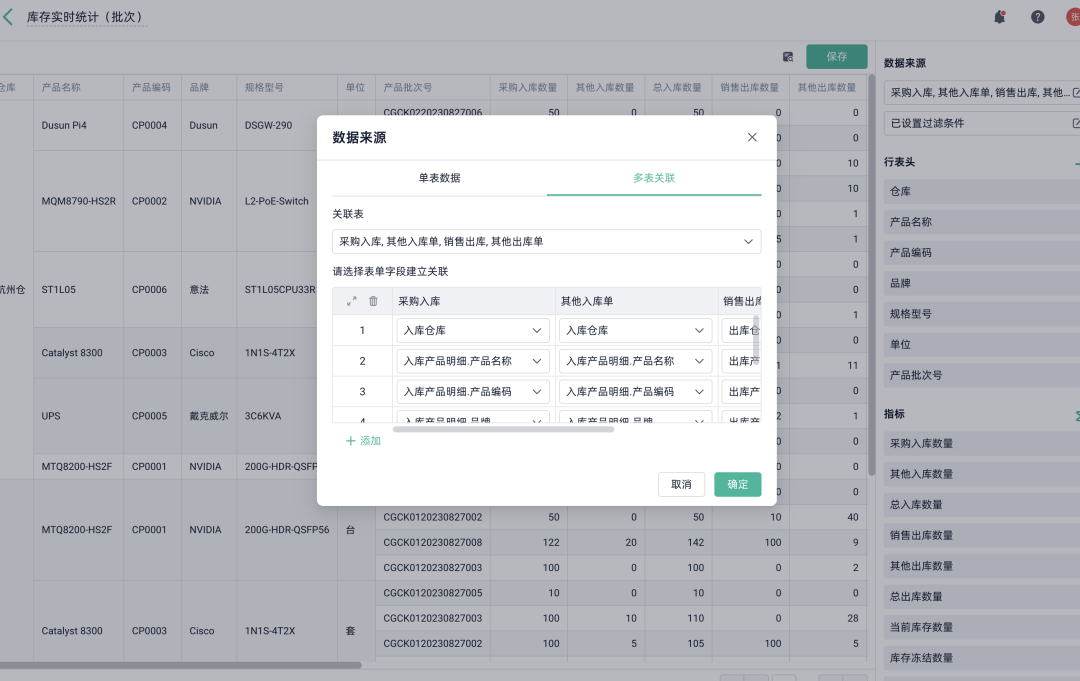
Task: Switch to the 单表数据 tab
Action: pos(439,178)
